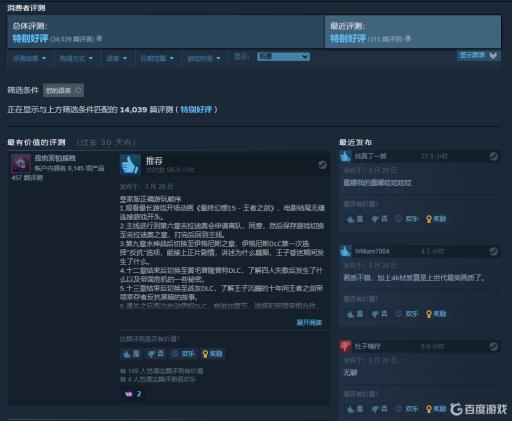
Task: Click Steam icon on first recent review
Action: pyautogui.click(x=493, y=156)
